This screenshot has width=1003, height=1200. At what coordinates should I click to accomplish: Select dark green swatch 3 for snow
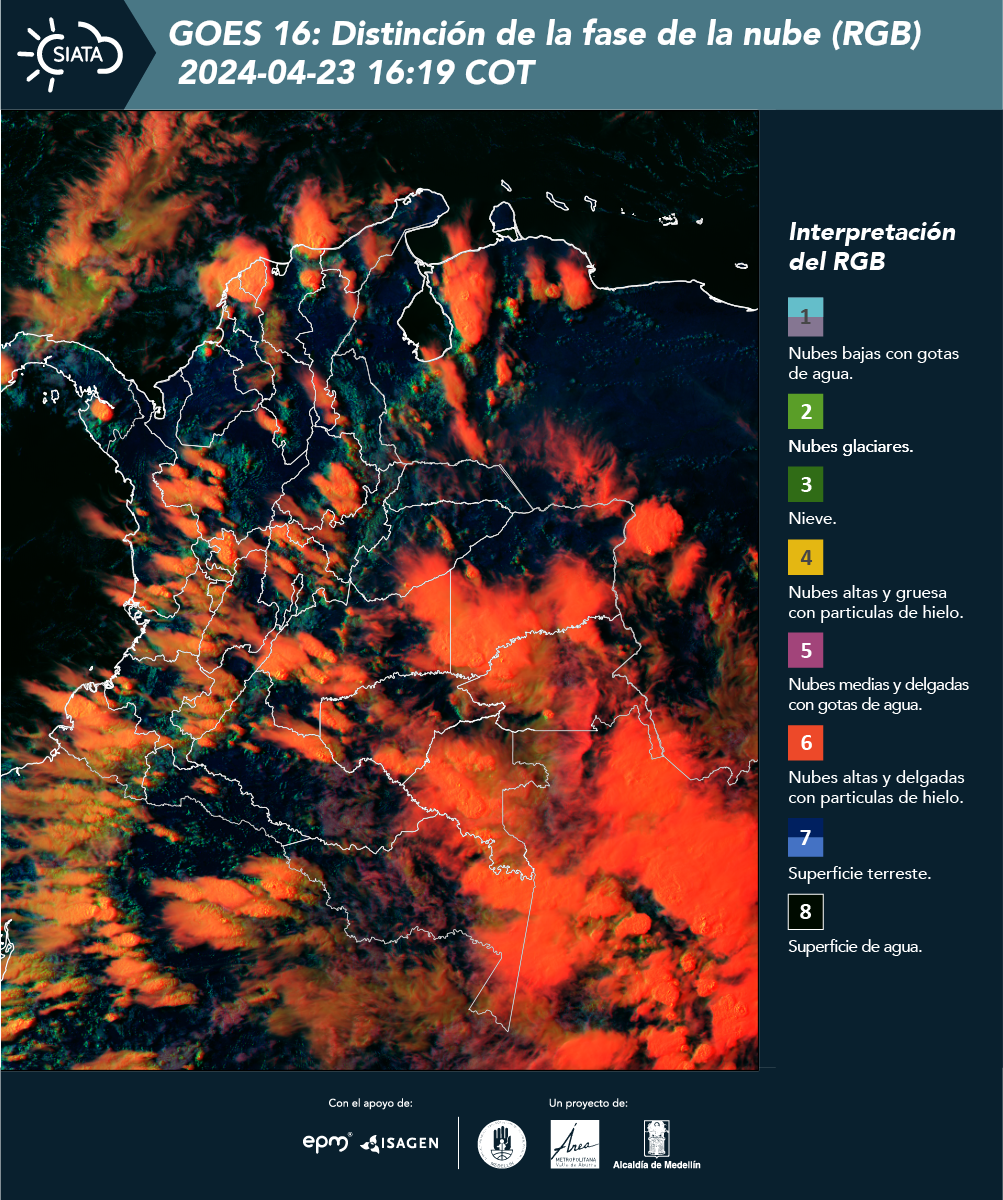(x=805, y=485)
